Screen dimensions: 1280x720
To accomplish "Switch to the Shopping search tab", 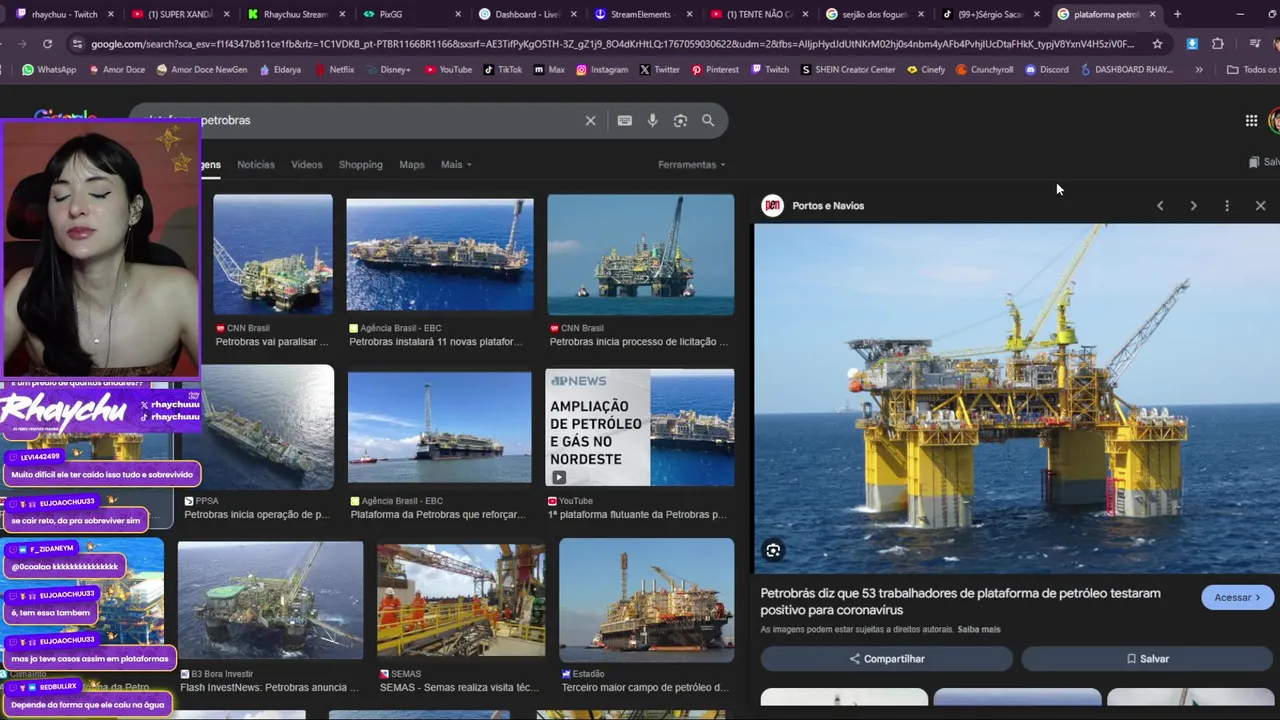I will point(361,164).
